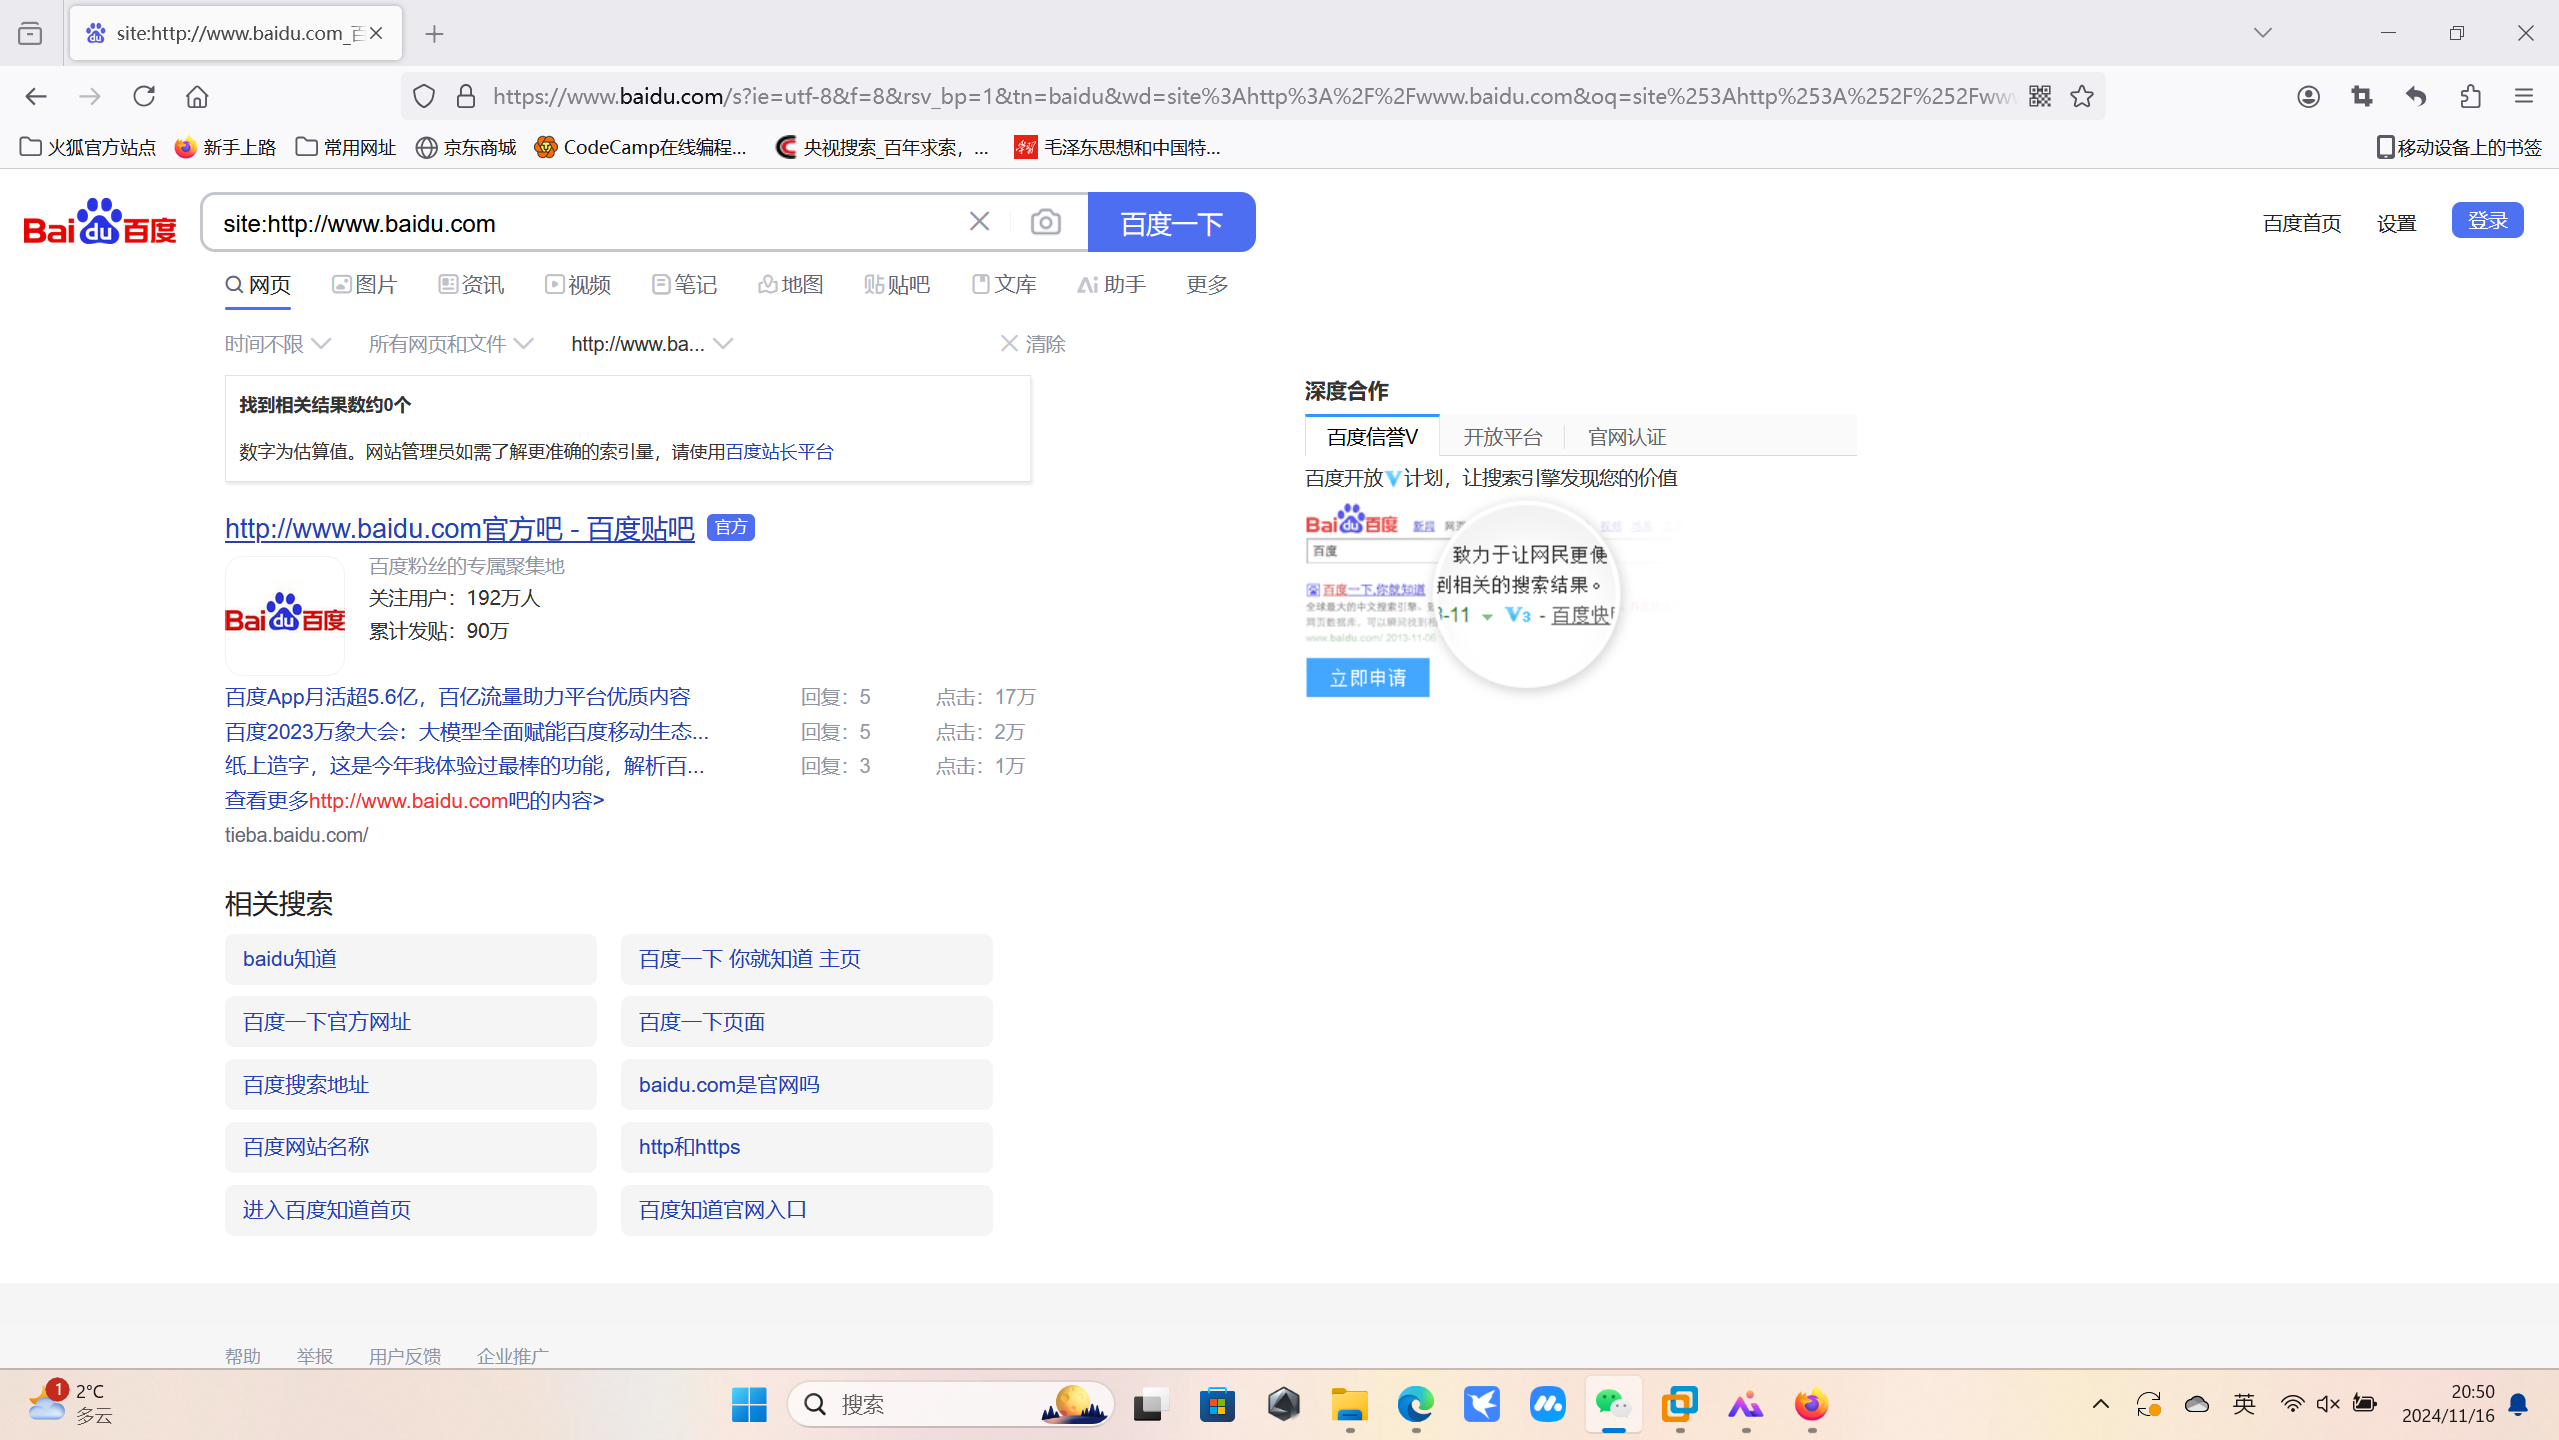Open Firefox from taskbar
Screen dimensions: 2559x1440
[x=1811, y=1404]
